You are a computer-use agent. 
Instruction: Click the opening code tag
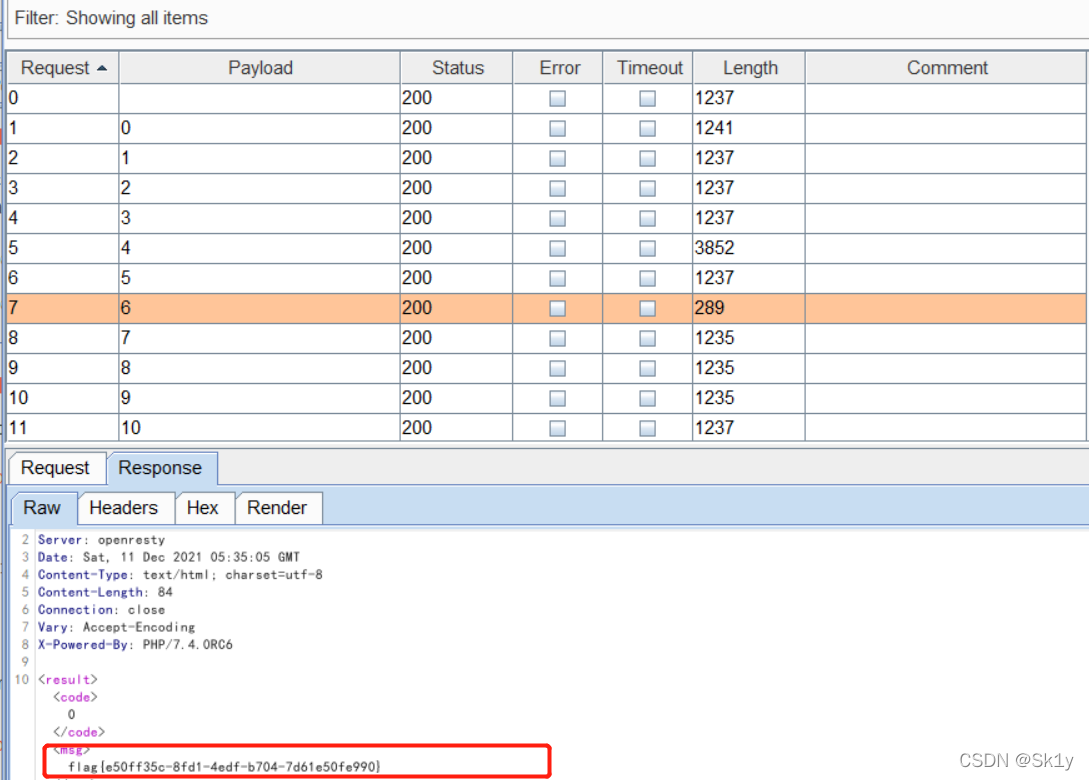point(75,697)
